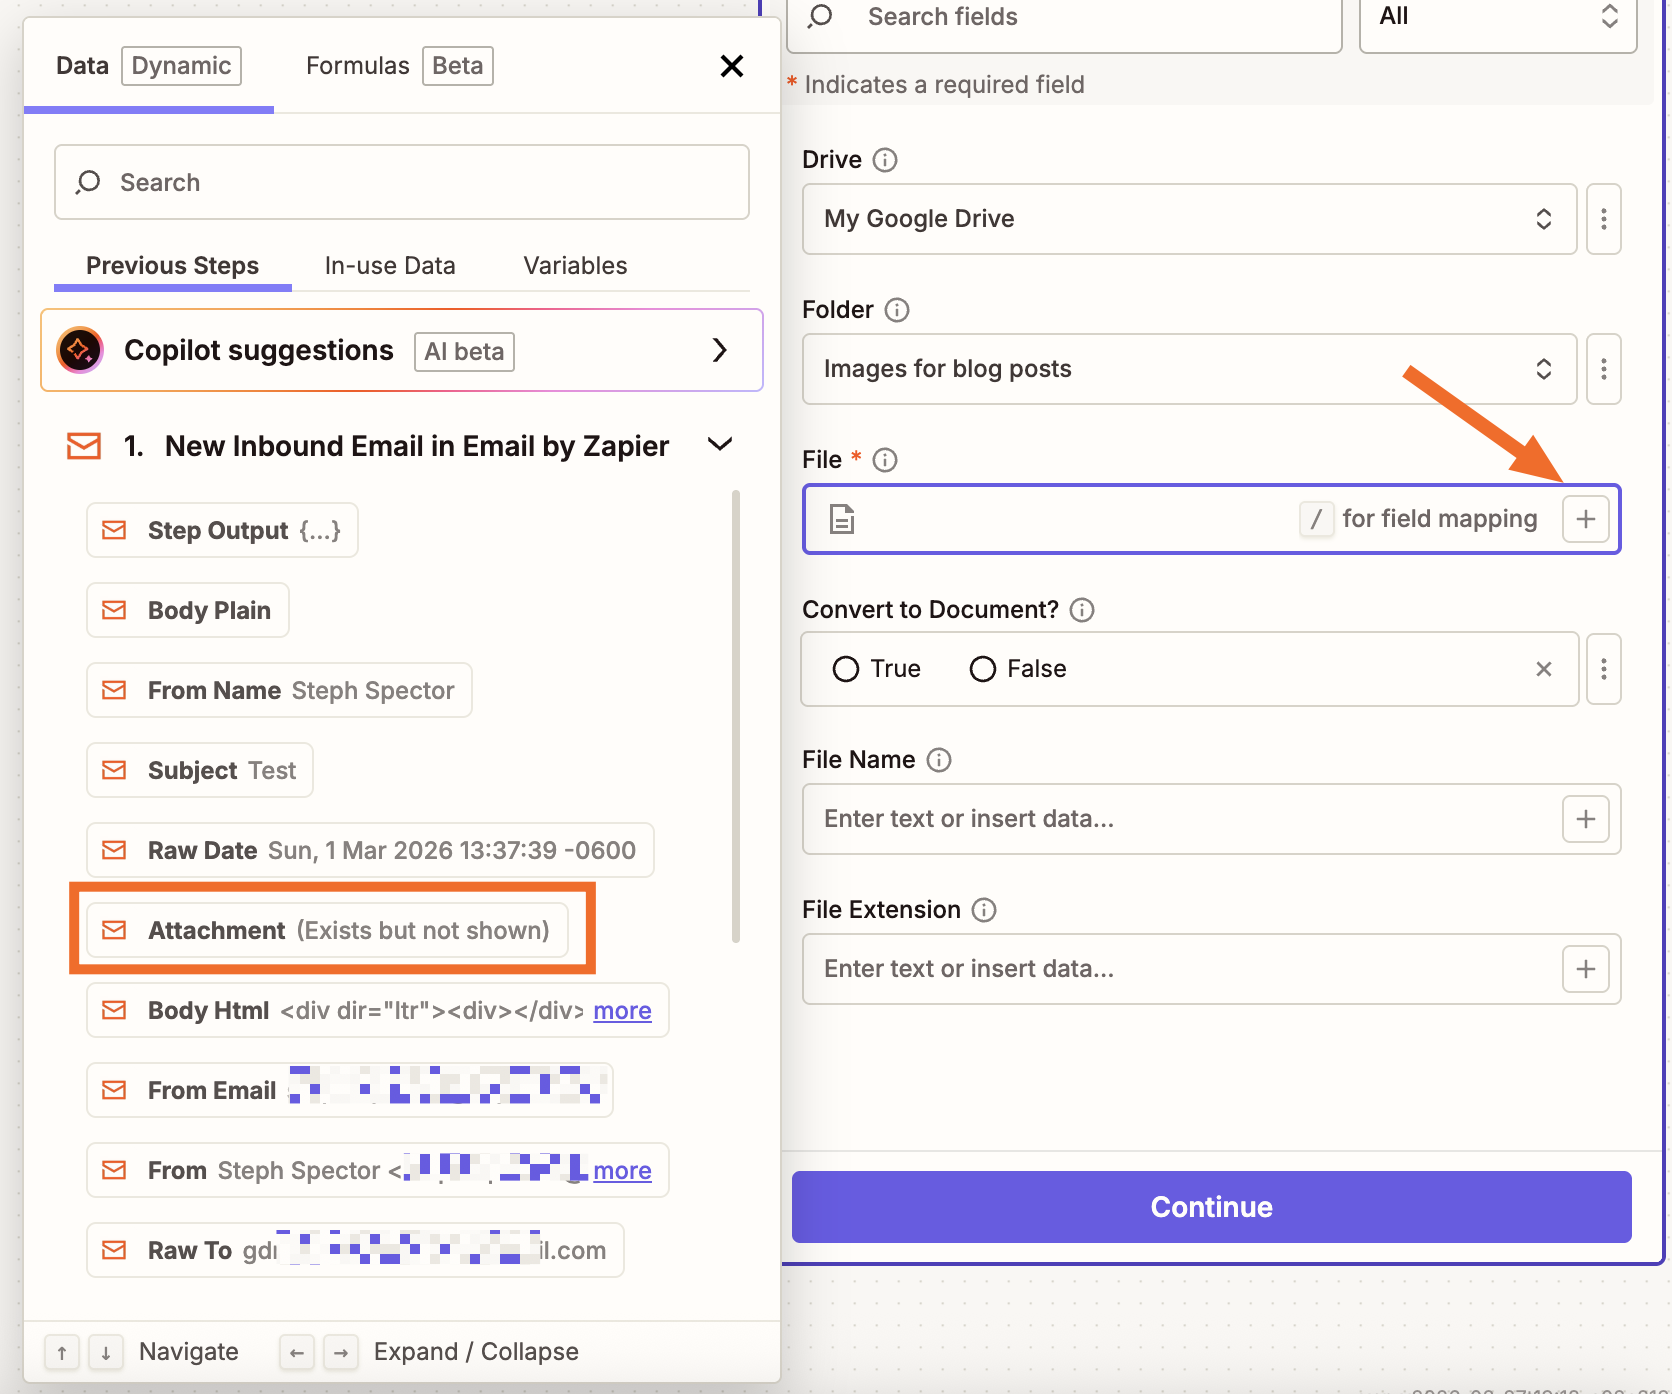Click the info icon next to Convert to Document
The height and width of the screenshot is (1394, 1672).
point(1082,610)
